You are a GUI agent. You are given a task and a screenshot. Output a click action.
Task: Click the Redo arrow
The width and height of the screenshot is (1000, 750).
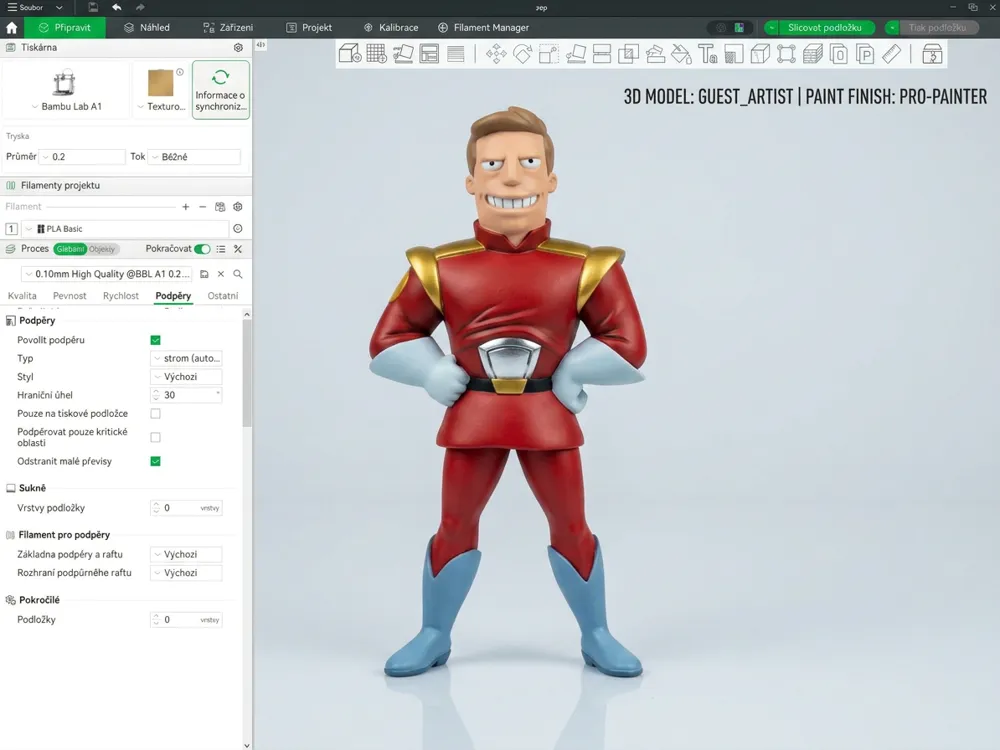(x=140, y=8)
